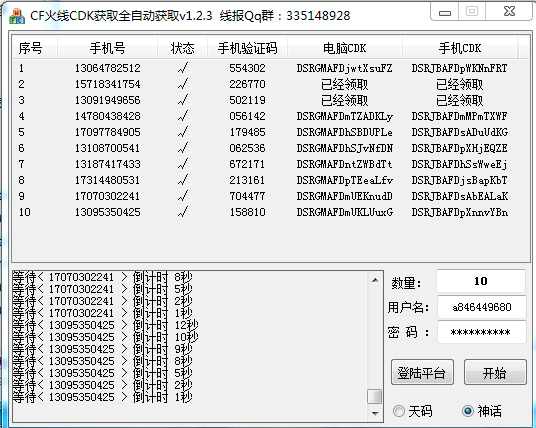Click verification code 158810
Screen dimensions: 536x428
(x=247, y=212)
